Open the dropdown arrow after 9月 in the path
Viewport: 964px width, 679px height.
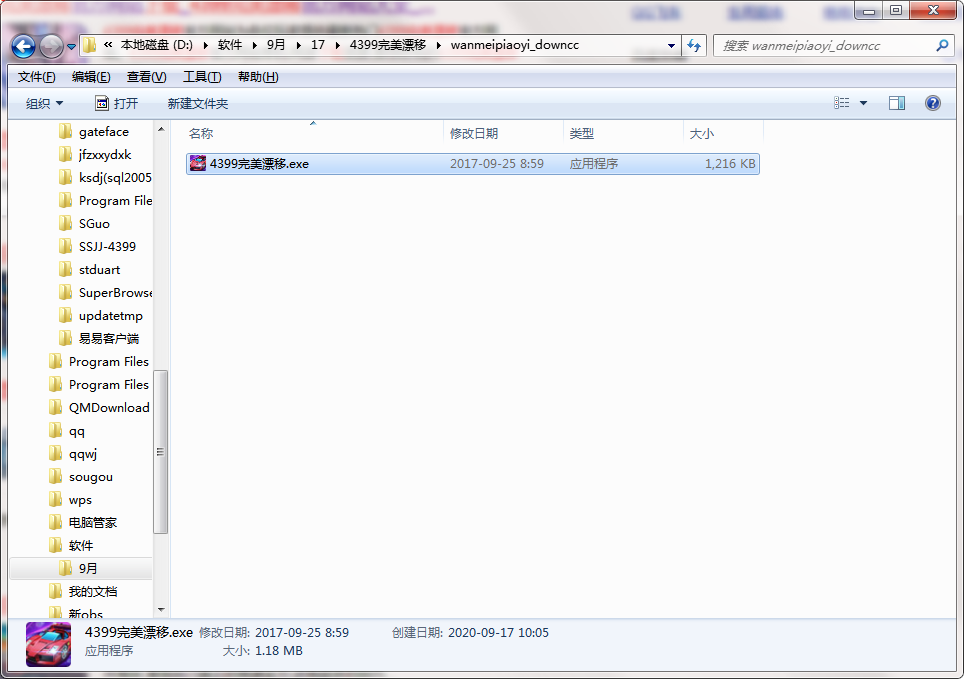298,46
